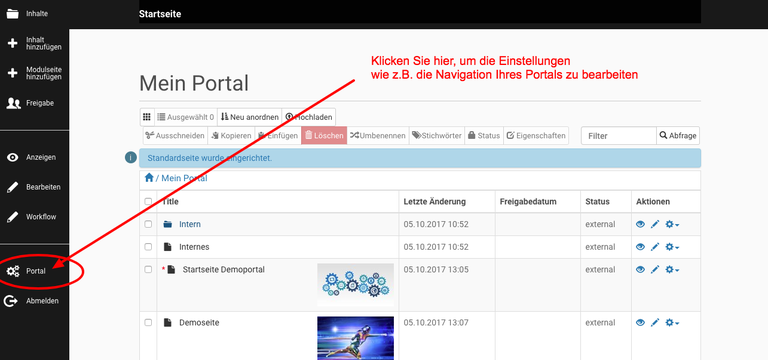The image size is (768, 360).
Task: Click Kopieren copy button
Action: tap(231, 136)
